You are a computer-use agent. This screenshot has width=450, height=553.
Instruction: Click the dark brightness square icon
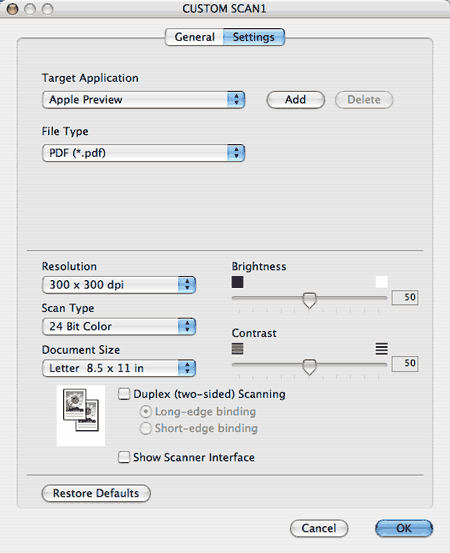(237, 282)
